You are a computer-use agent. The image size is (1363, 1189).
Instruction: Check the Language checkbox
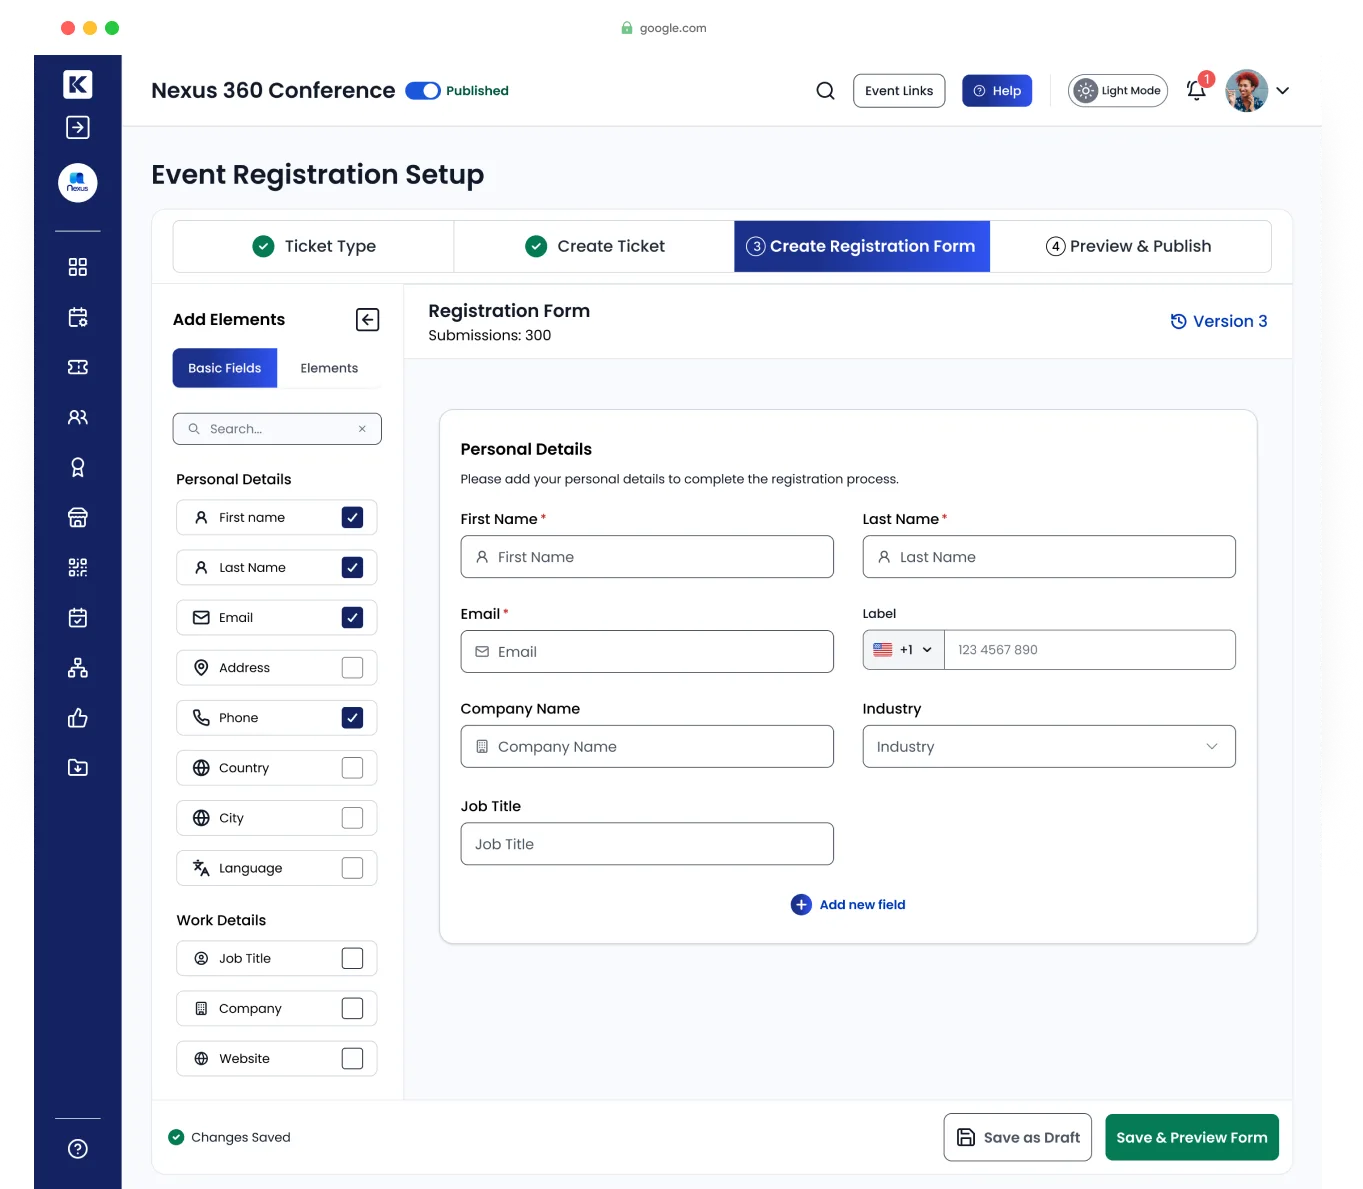pyautogui.click(x=352, y=867)
